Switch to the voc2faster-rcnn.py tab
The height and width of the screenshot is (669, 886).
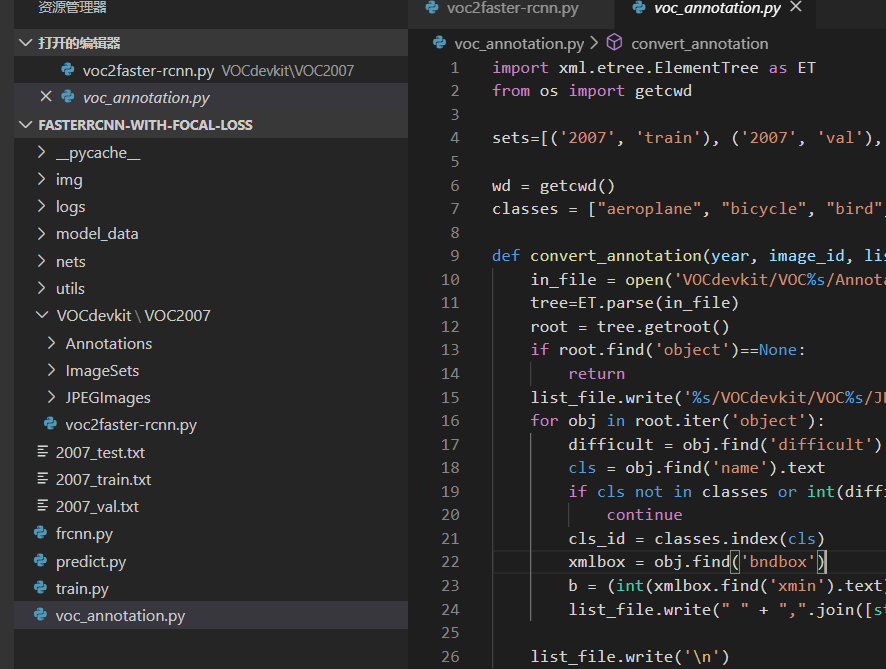pyautogui.click(x=511, y=8)
